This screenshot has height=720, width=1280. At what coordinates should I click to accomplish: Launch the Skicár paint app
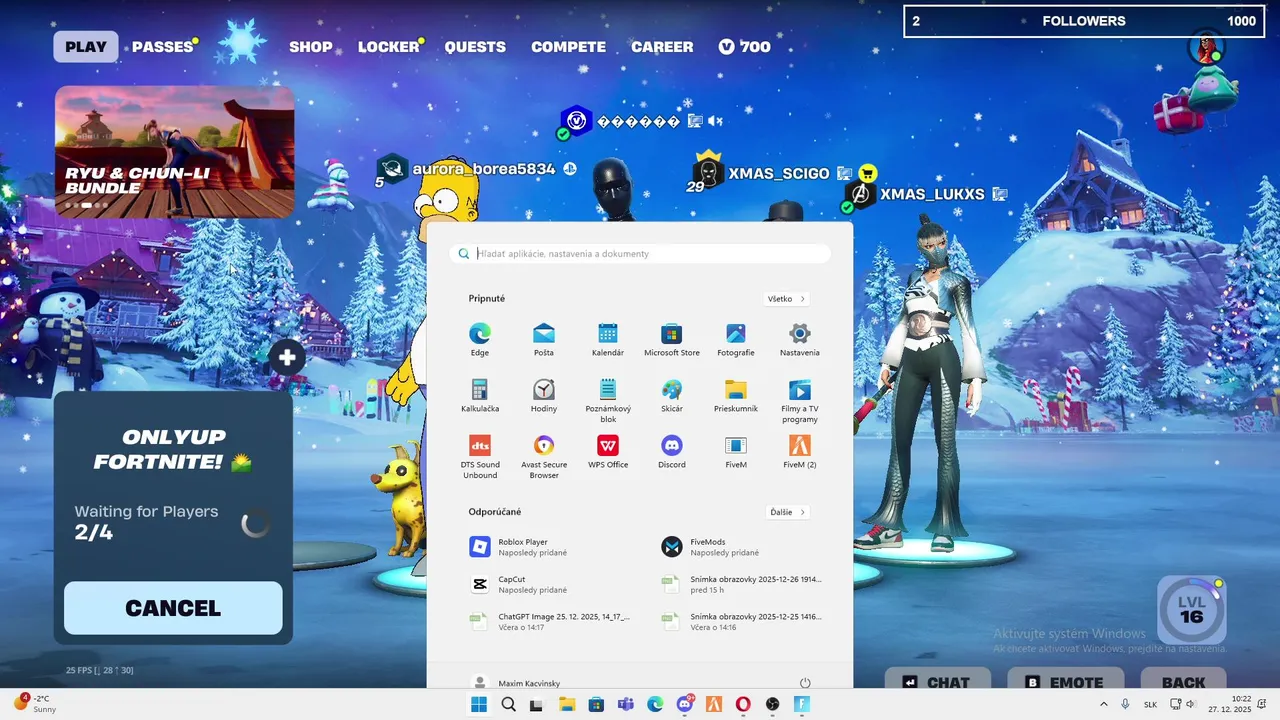672,395
